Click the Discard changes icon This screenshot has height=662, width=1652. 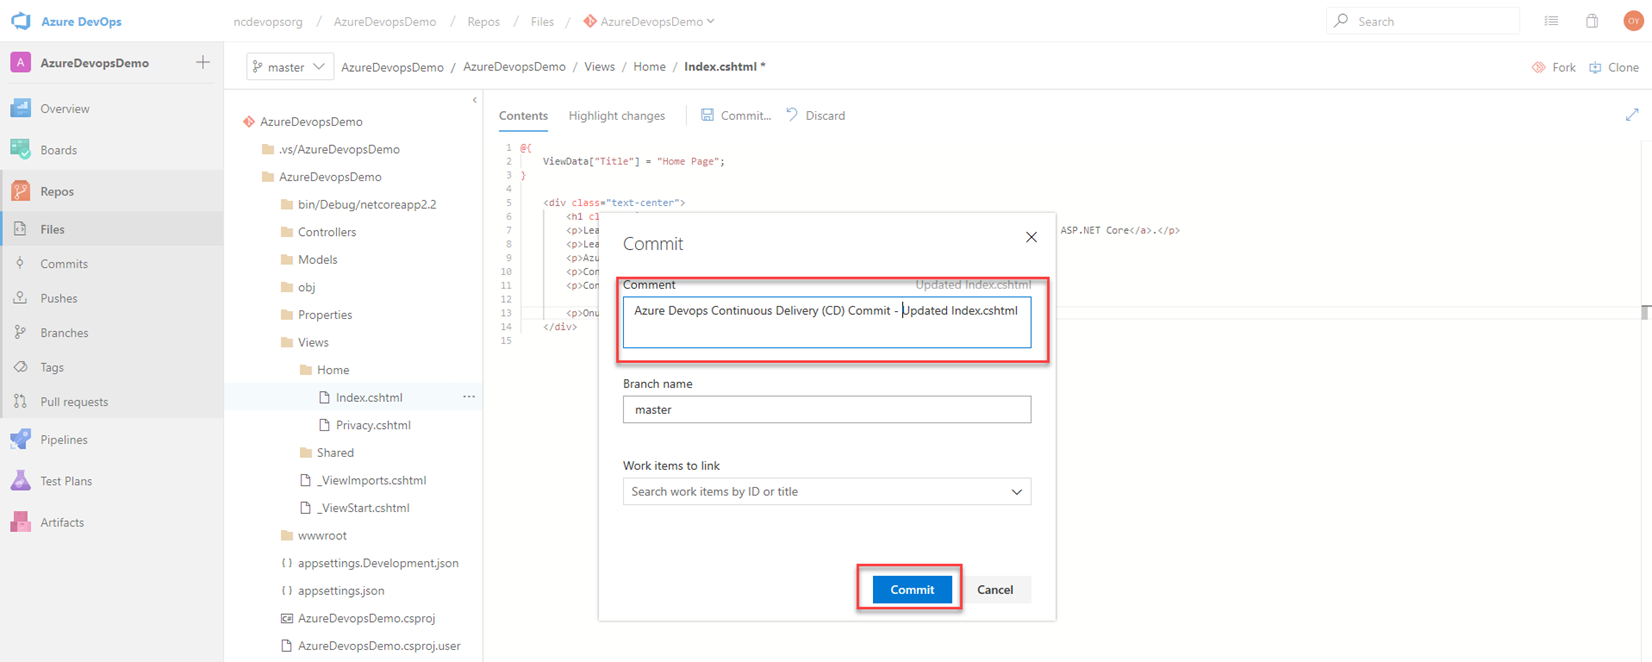(792, 115)
